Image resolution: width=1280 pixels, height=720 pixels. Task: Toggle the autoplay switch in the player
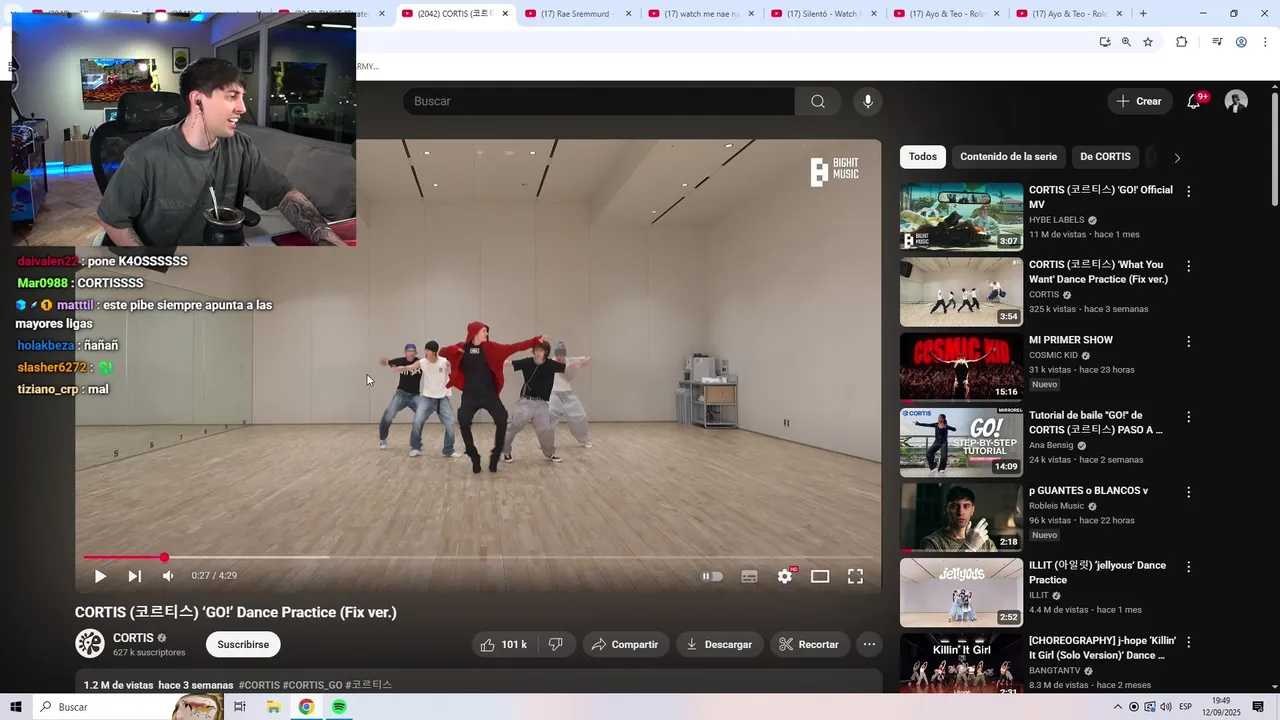coord(712,576)
